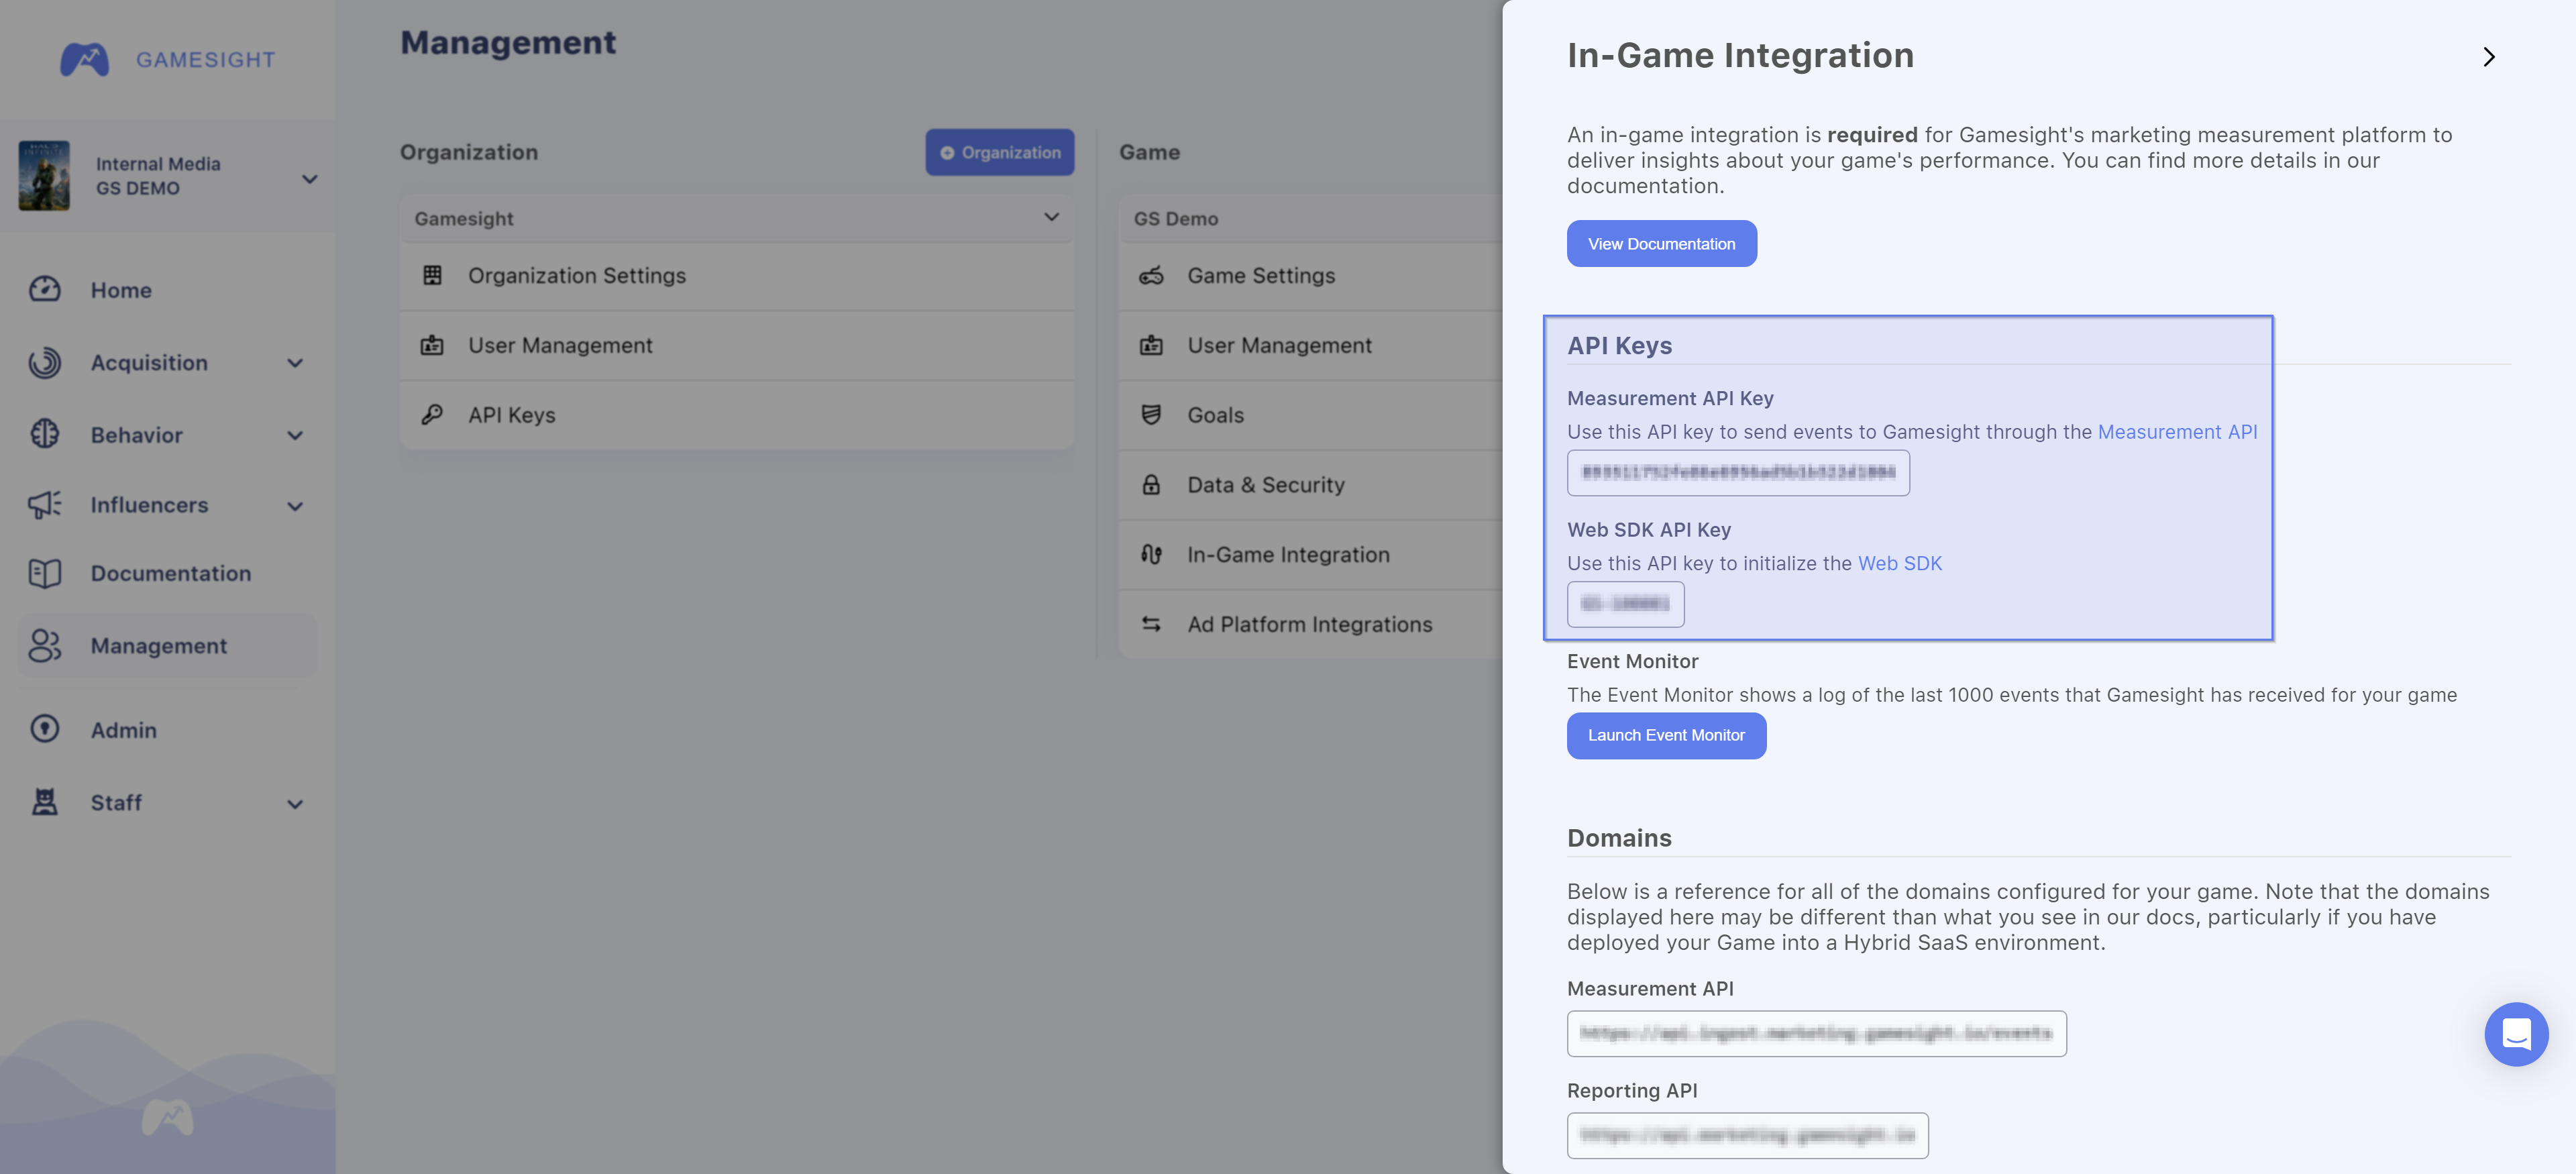Click the Influencers megaphone icon
Screen dimensions: 2576x1174
pos(44,504)
